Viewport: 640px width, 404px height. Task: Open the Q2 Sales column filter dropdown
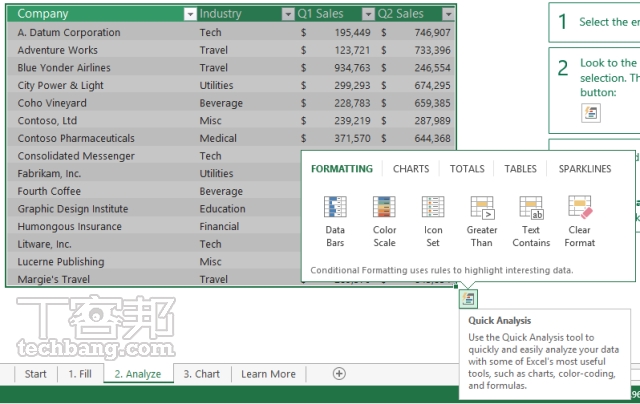point(448,14)
